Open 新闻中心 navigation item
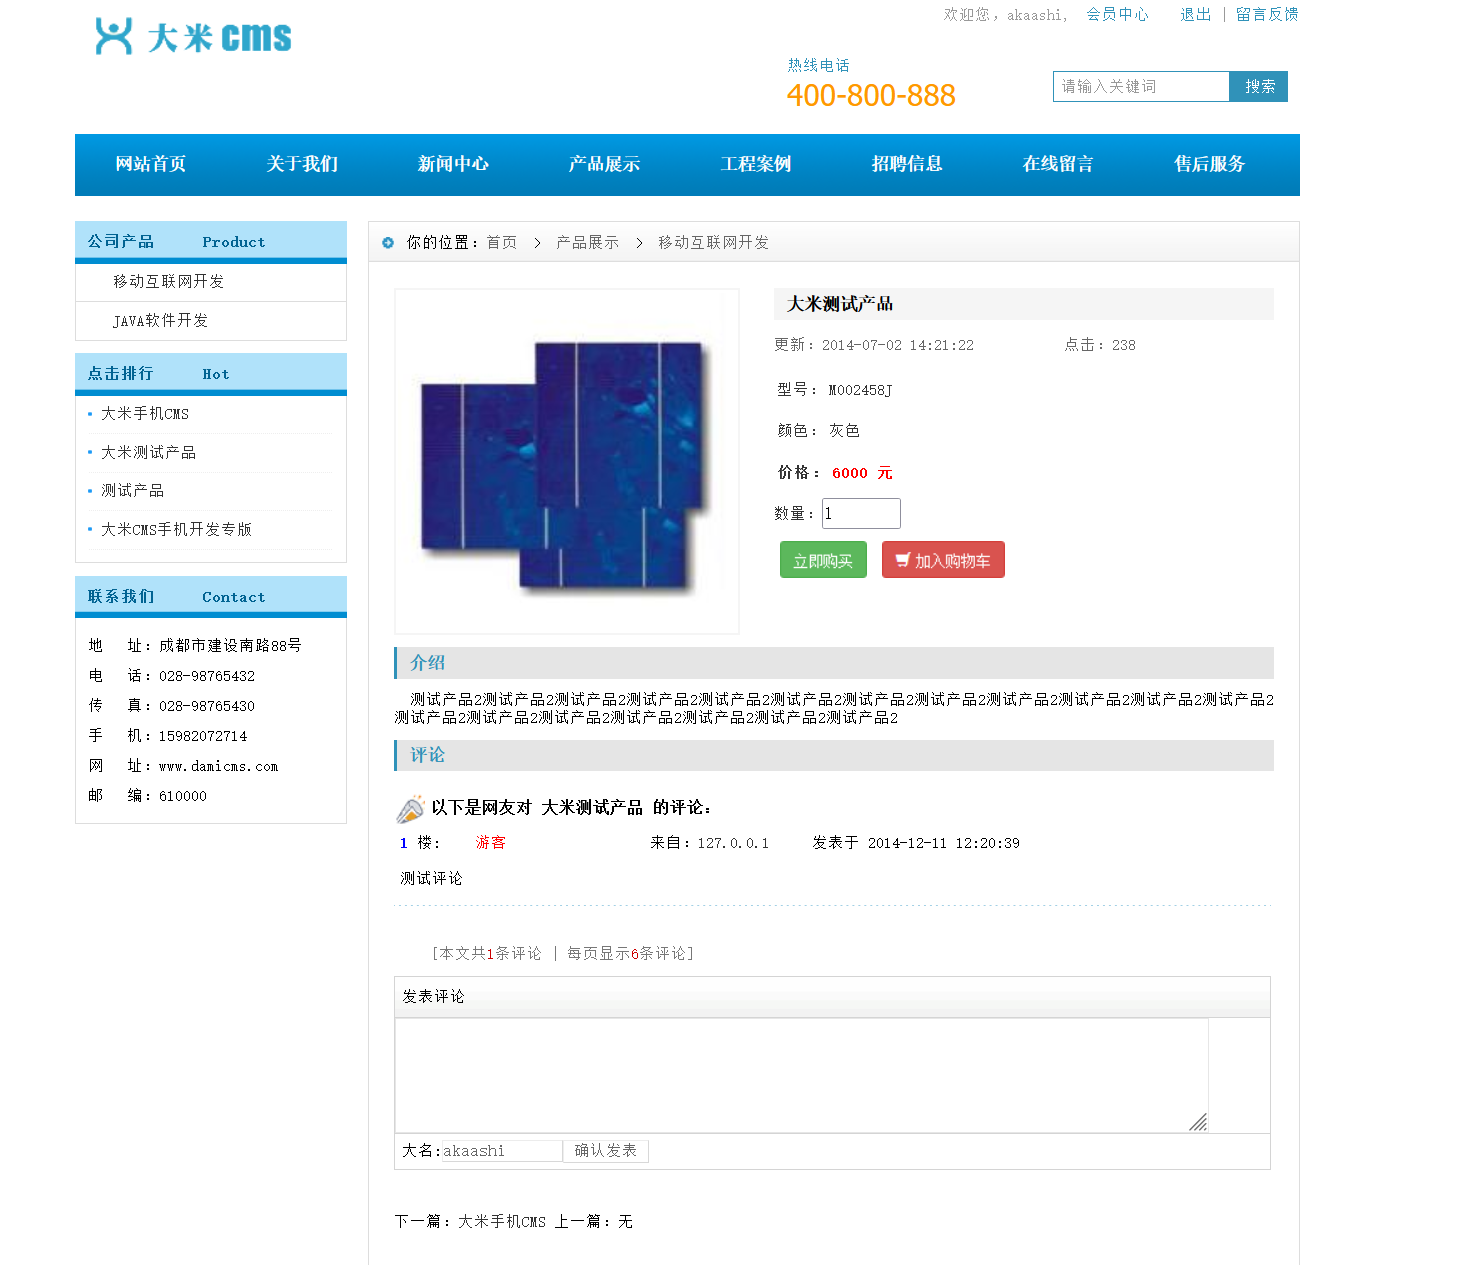Screen dimensions: 1470x1265 (x=453, y=164)
